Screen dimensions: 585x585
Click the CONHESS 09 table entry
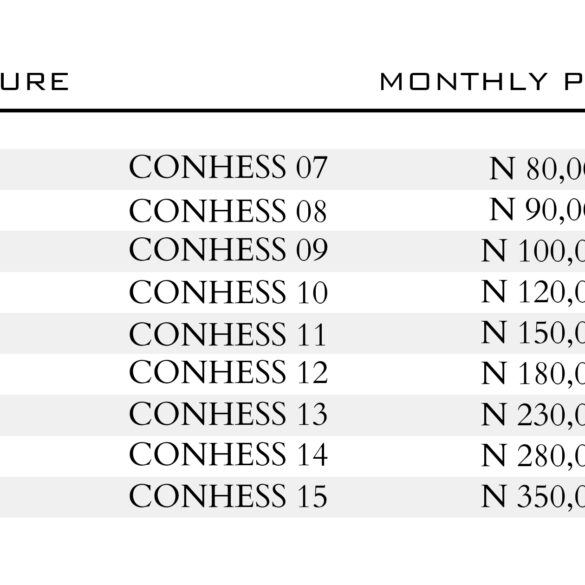click(228, 250)
